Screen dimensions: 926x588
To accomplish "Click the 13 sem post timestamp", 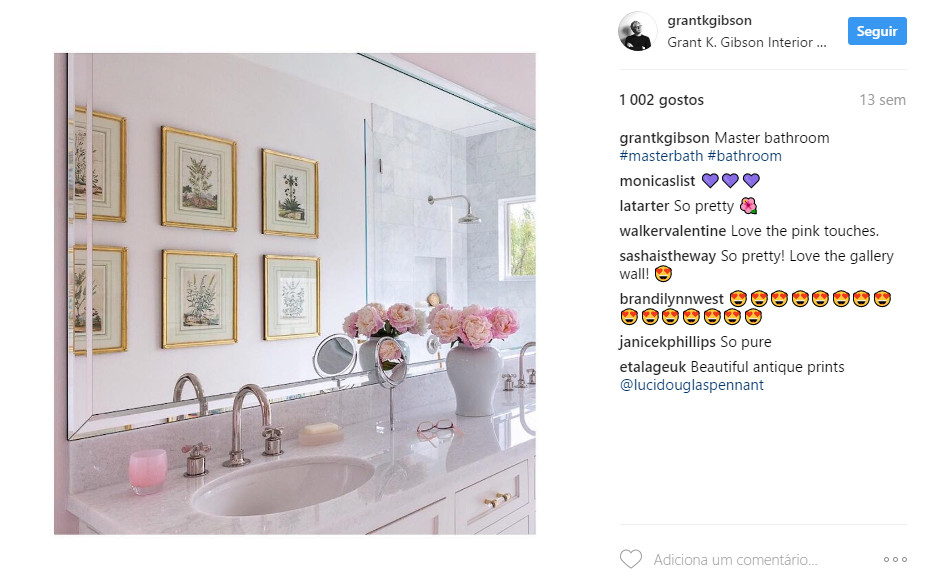I will pyautogui.click(x=882, y=100).
